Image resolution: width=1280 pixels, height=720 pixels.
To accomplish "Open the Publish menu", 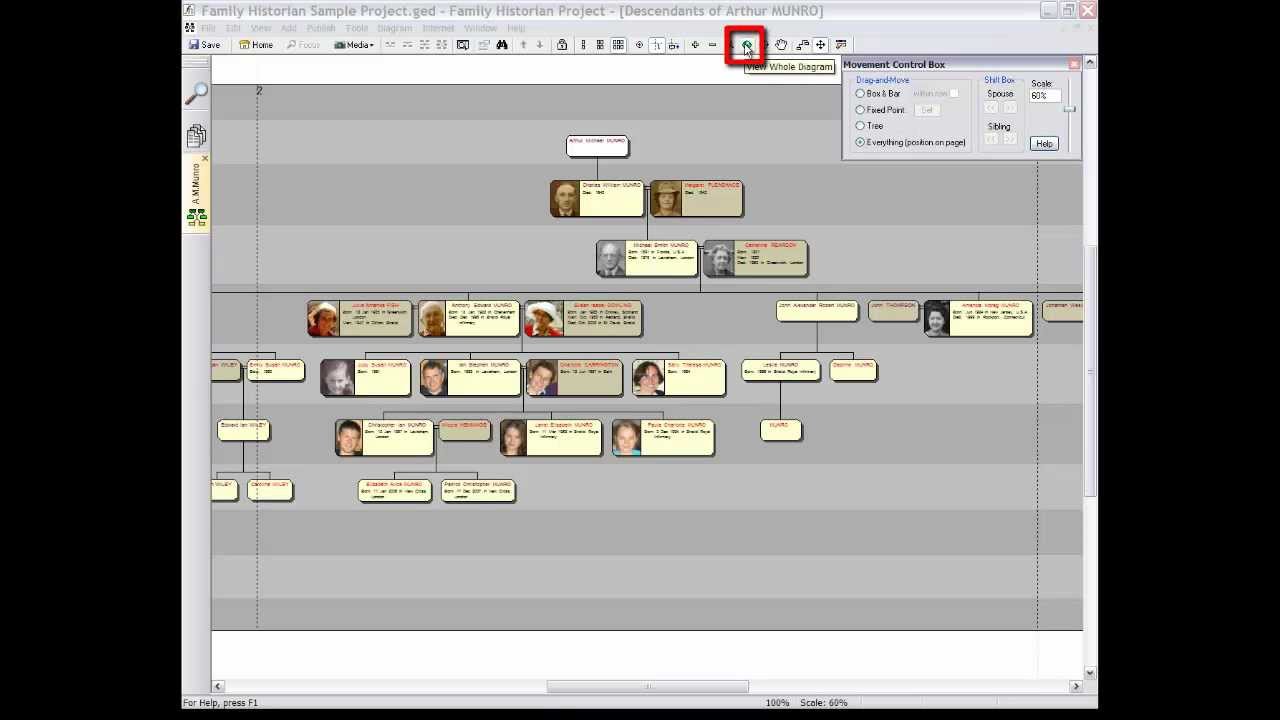I will click(321, 28).
